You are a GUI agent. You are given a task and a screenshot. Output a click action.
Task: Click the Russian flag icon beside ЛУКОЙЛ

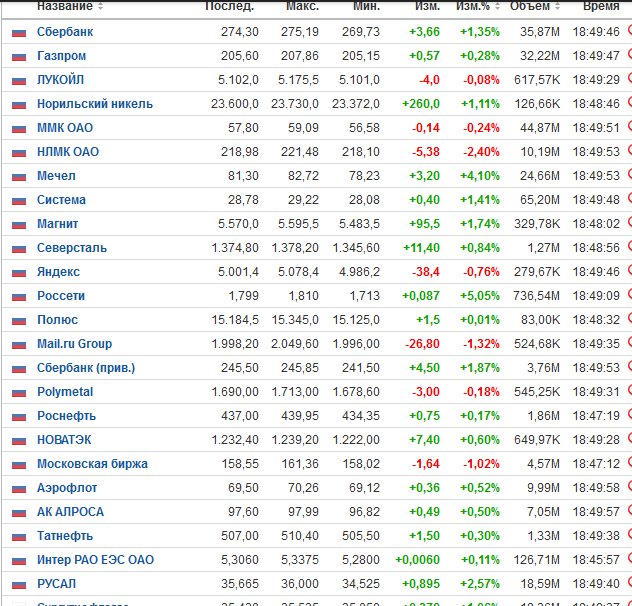click(x=19, y=81)
